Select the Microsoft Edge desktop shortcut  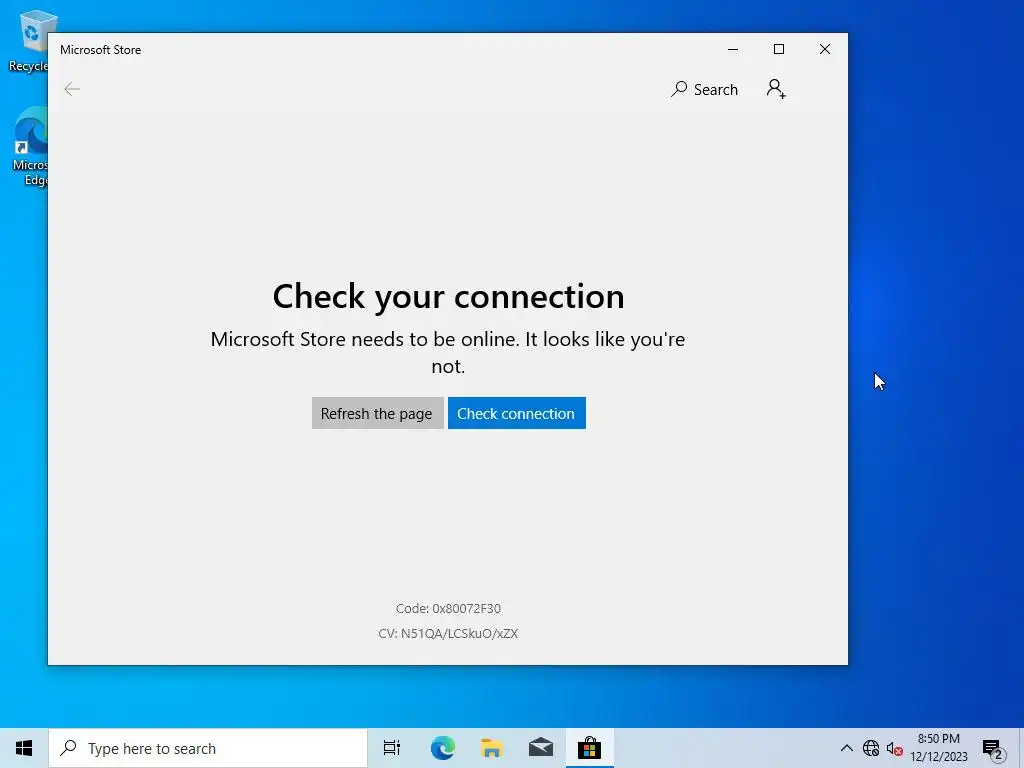click(30, 148)
